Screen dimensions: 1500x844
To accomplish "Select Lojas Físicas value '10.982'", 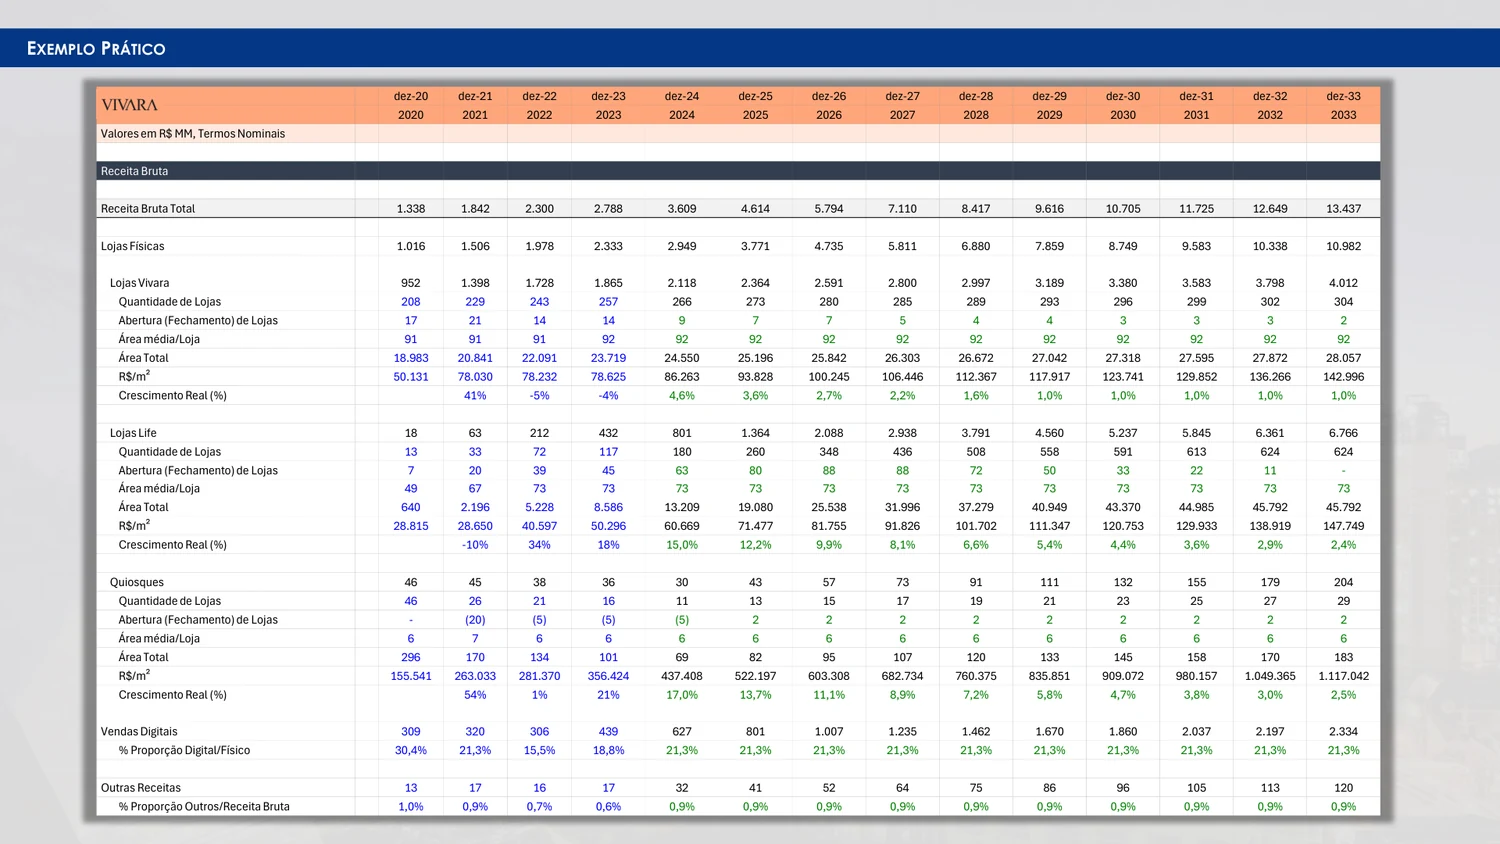I will click(x=1344, y=246).
